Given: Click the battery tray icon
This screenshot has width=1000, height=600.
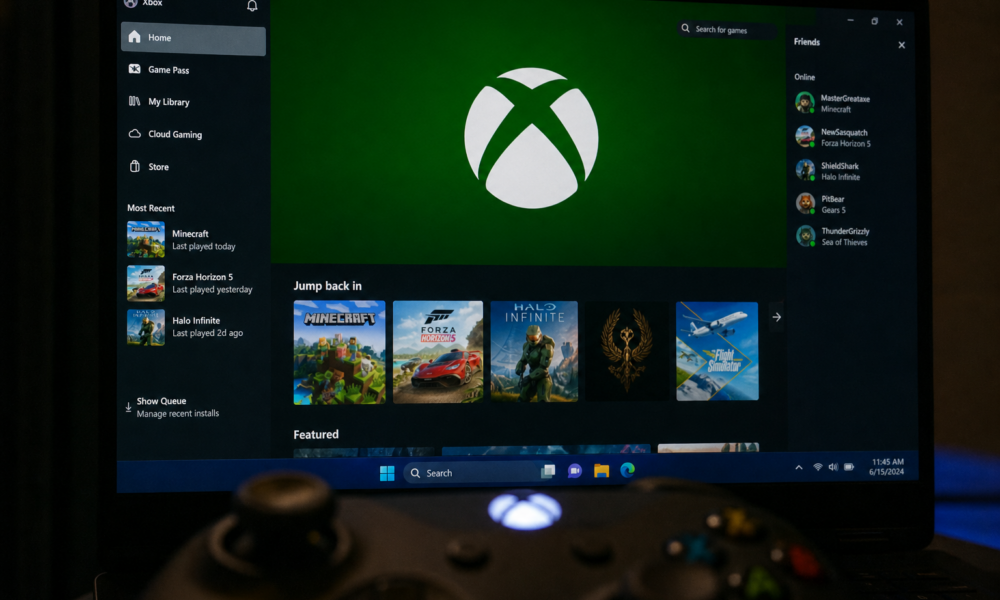Looking at the screenshot, I should pos(849,467).
